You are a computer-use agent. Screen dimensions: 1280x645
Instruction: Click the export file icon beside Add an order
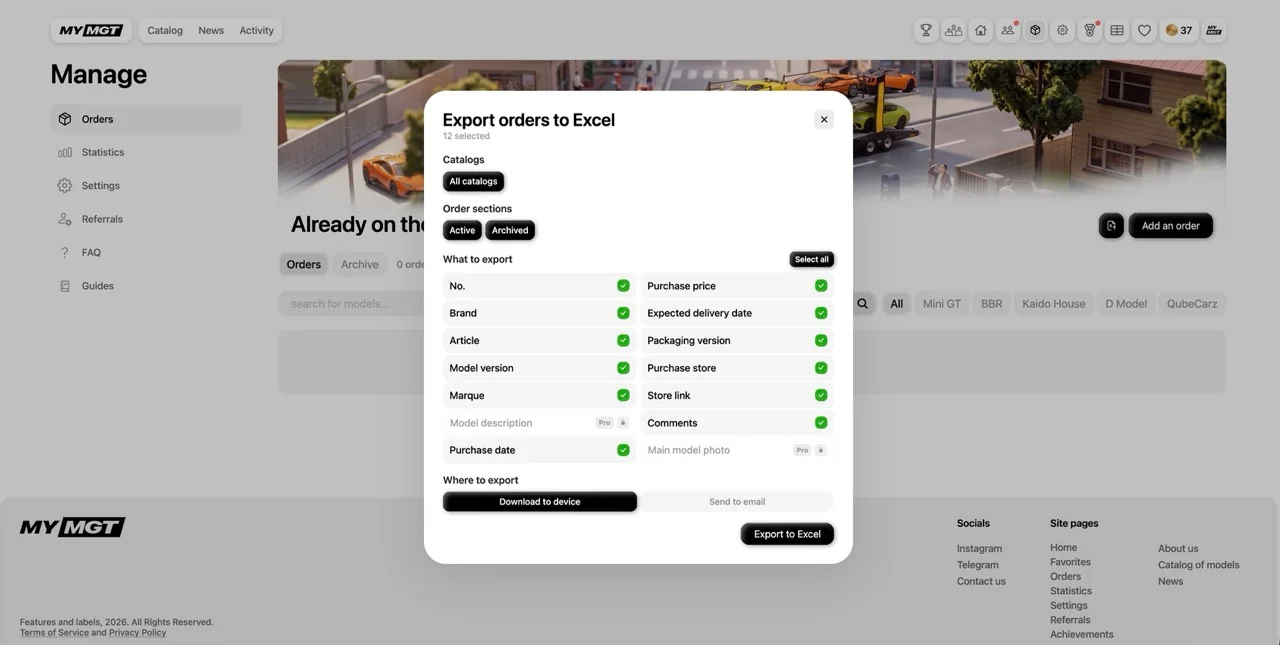[x=1111, y=226]
